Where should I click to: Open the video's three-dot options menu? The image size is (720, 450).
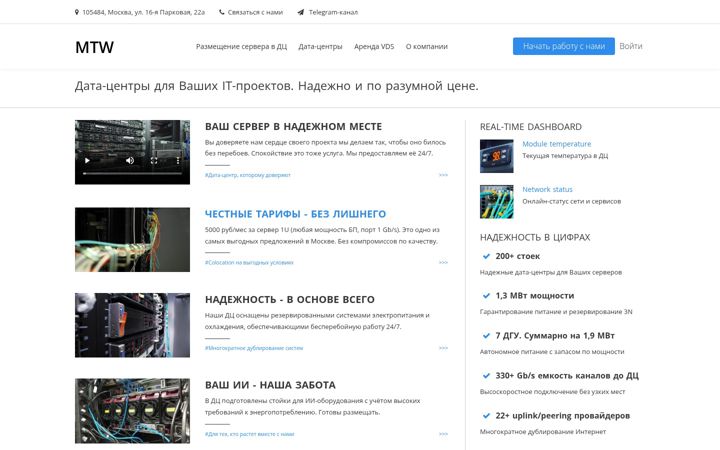[x=178, y=160]
